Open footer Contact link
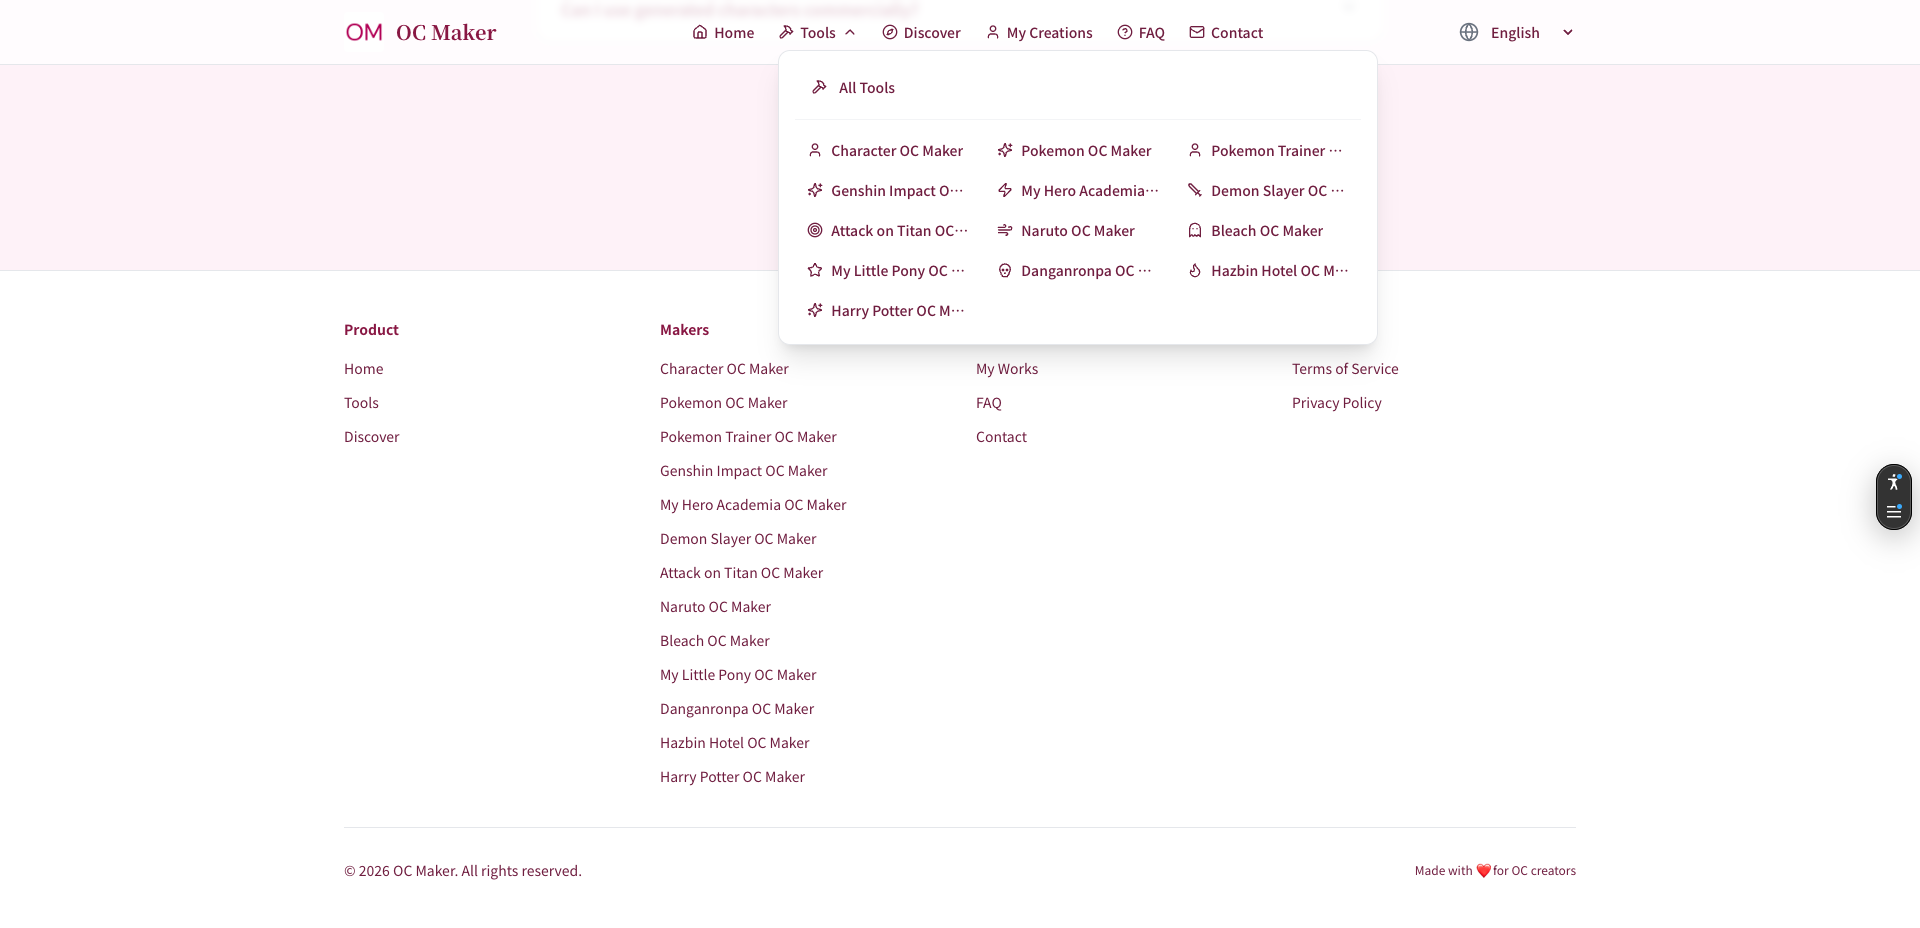The width and height of the screenshot is (1920, 928). tap(1001, 436)
